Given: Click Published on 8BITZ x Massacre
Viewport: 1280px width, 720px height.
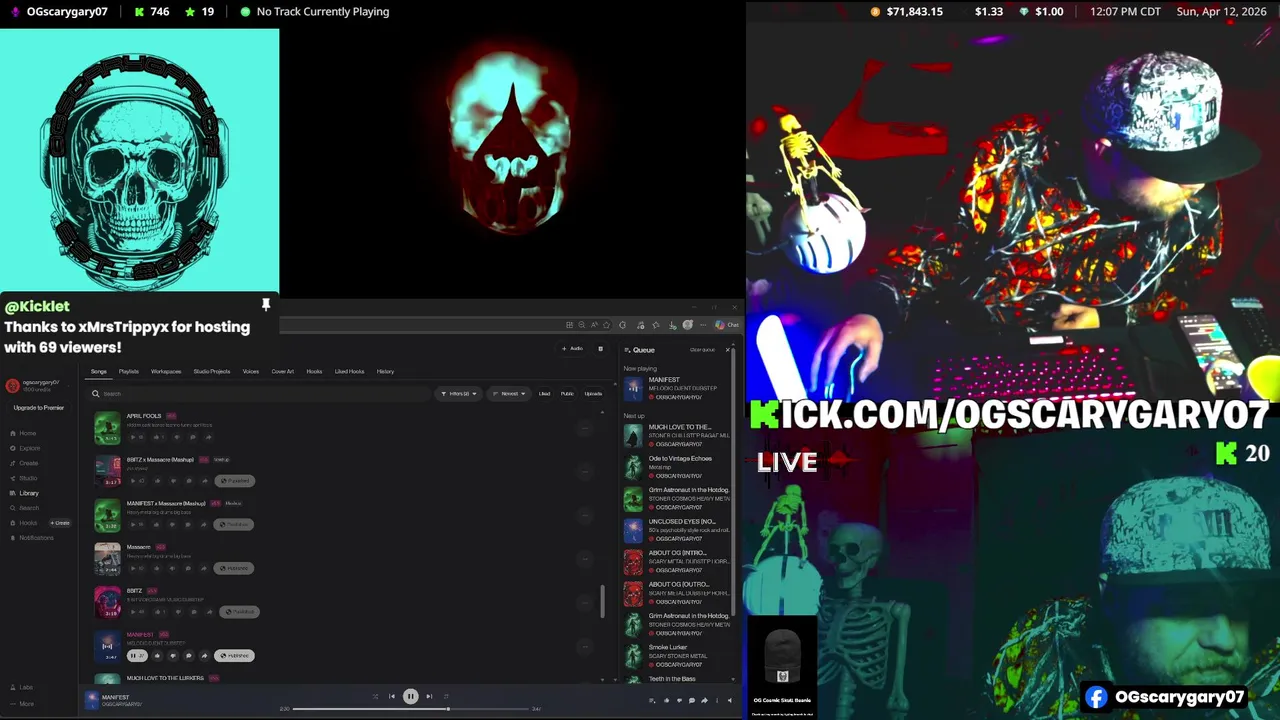Looking at the screenshot, I should (236, 481).
